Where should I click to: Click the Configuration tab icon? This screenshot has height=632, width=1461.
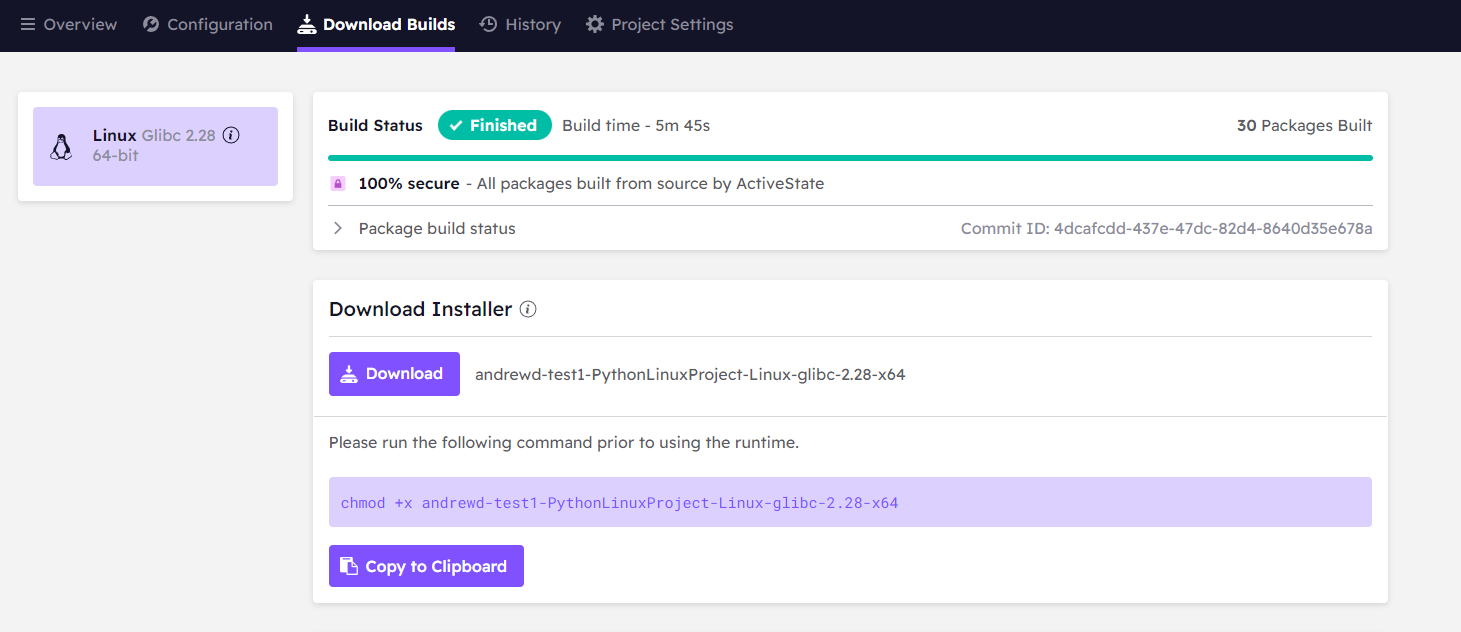tap(151, 24)
